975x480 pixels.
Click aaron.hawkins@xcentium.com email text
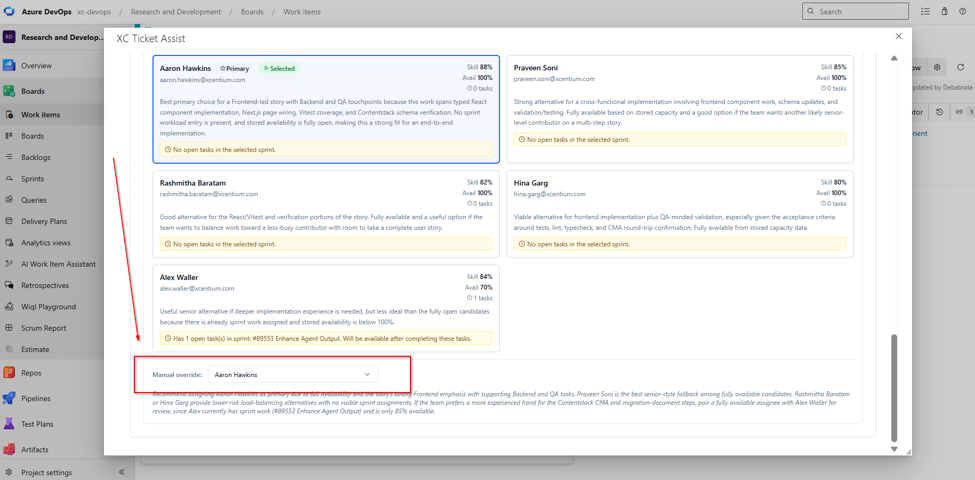pos(202,80)
